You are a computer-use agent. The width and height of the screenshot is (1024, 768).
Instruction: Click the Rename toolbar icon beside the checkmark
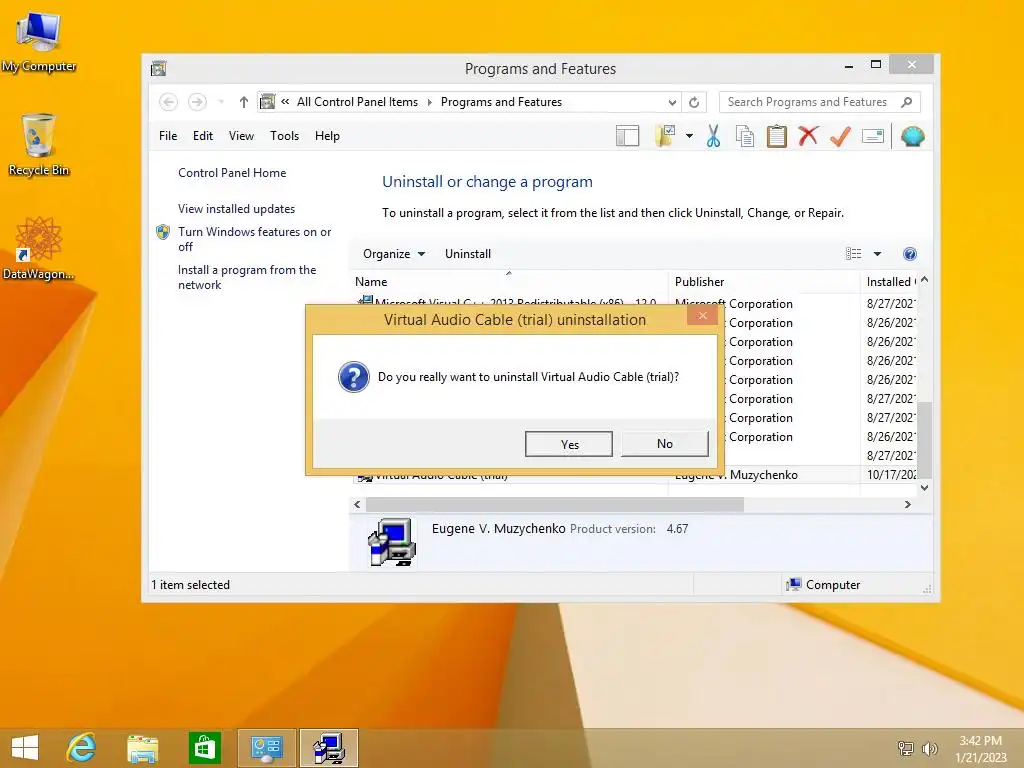click(872, 136)
